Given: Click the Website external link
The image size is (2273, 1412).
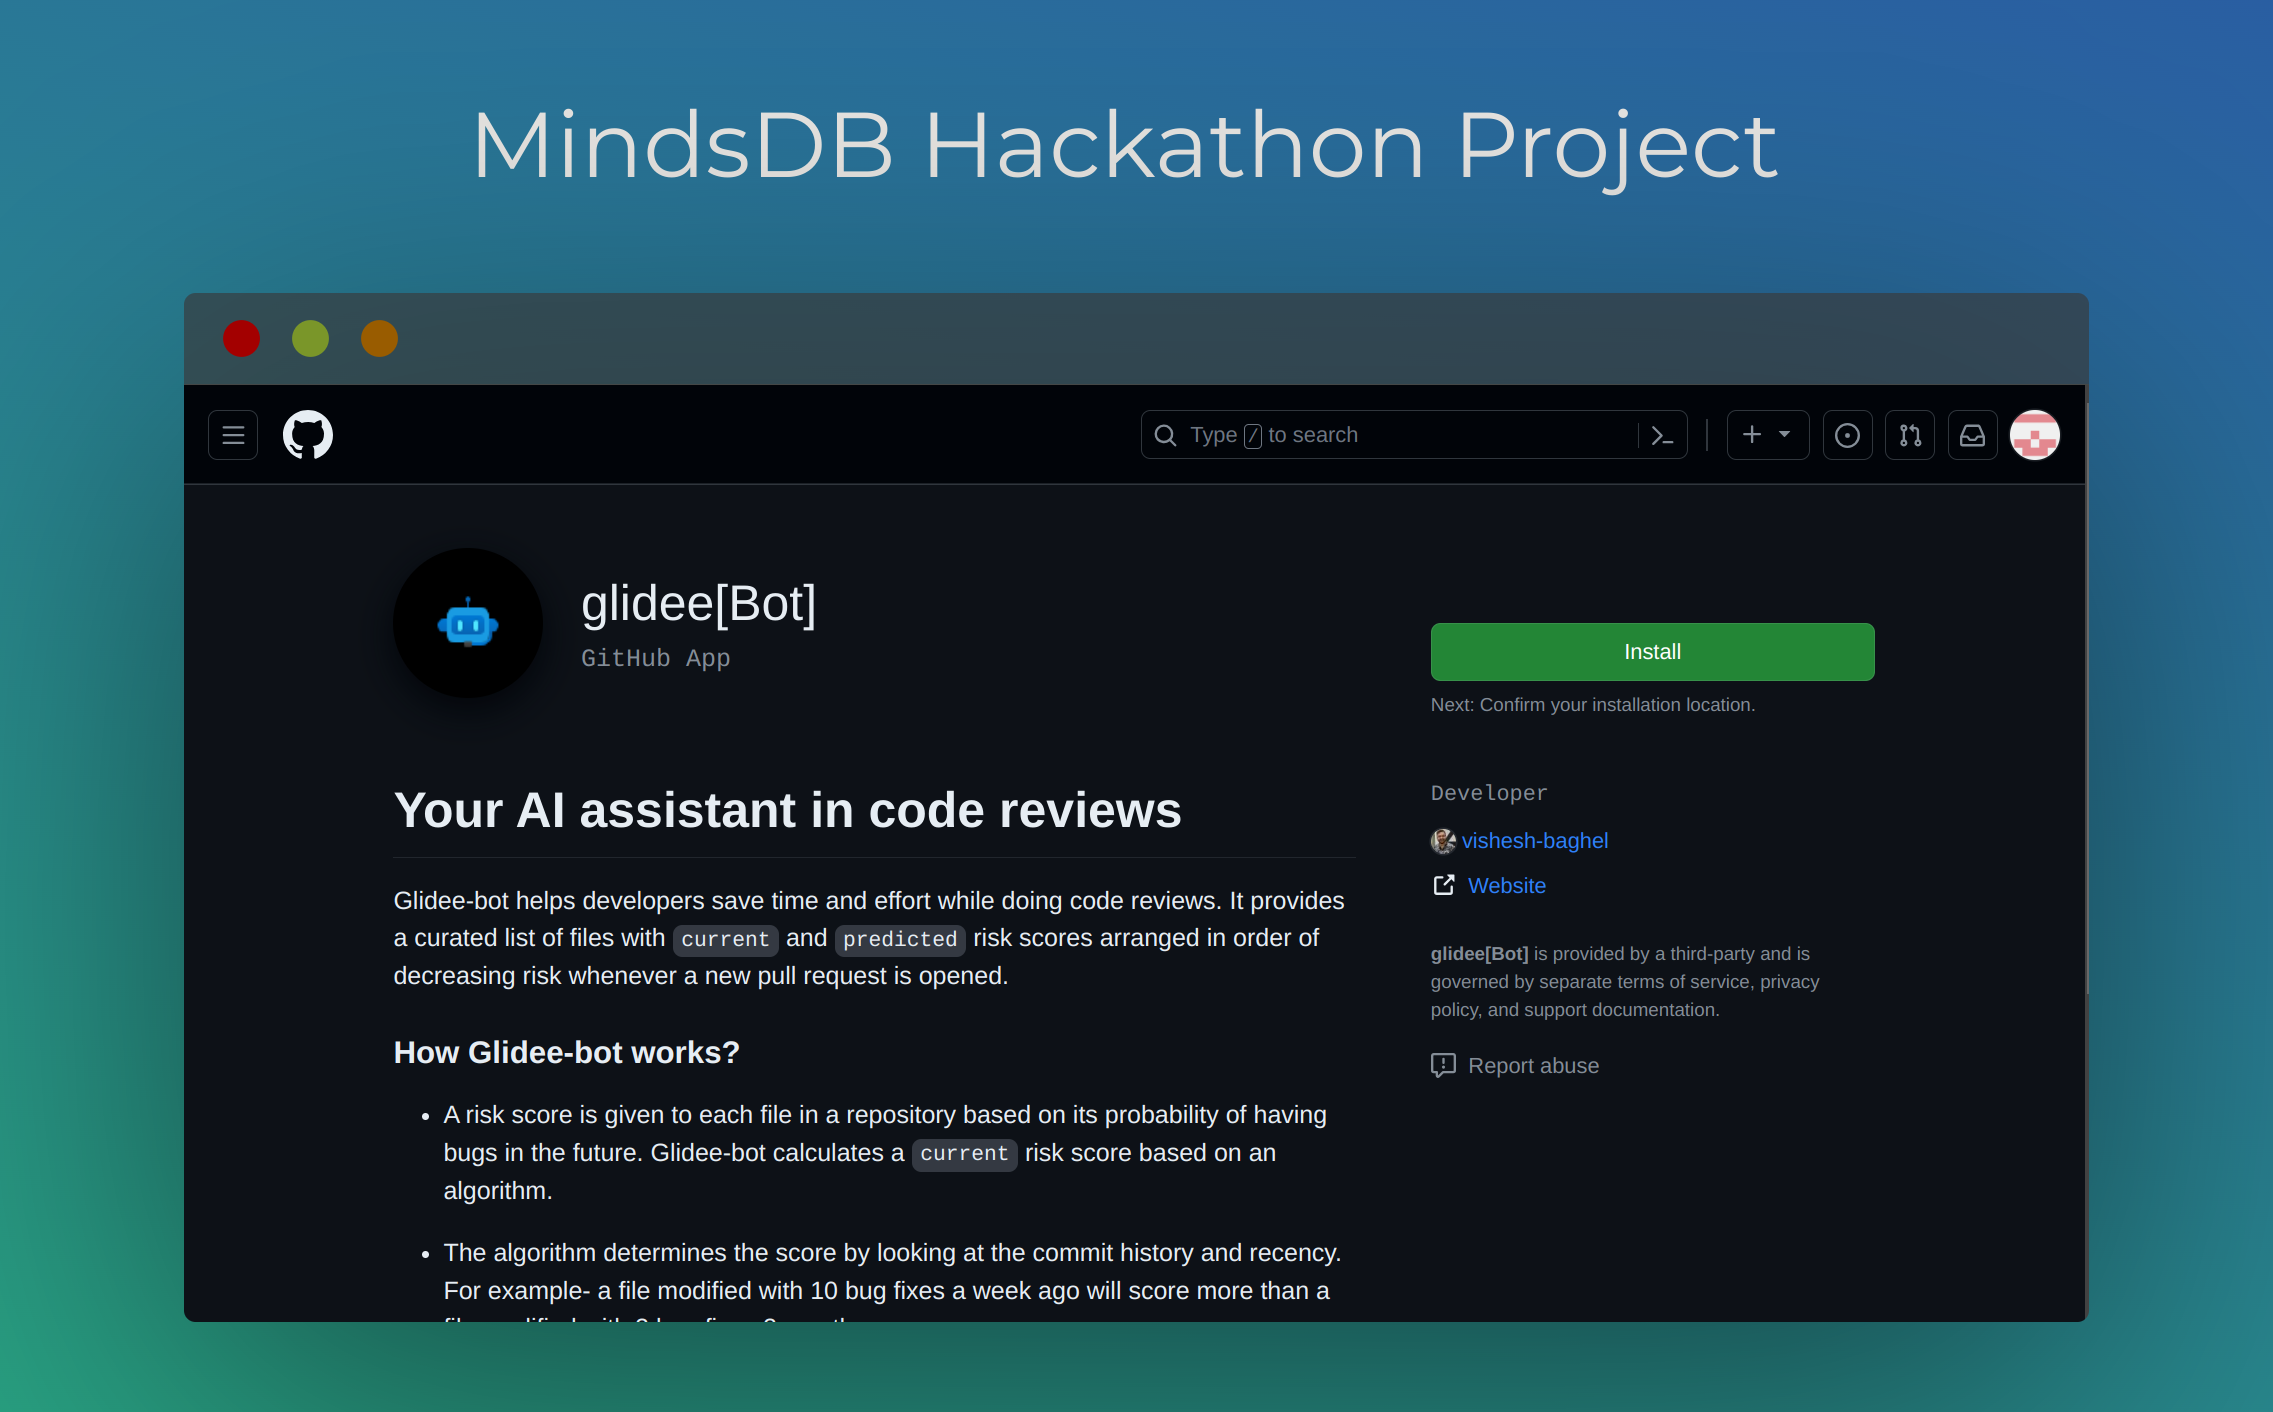Looking at the screenshot, I should pos(1504,885).
